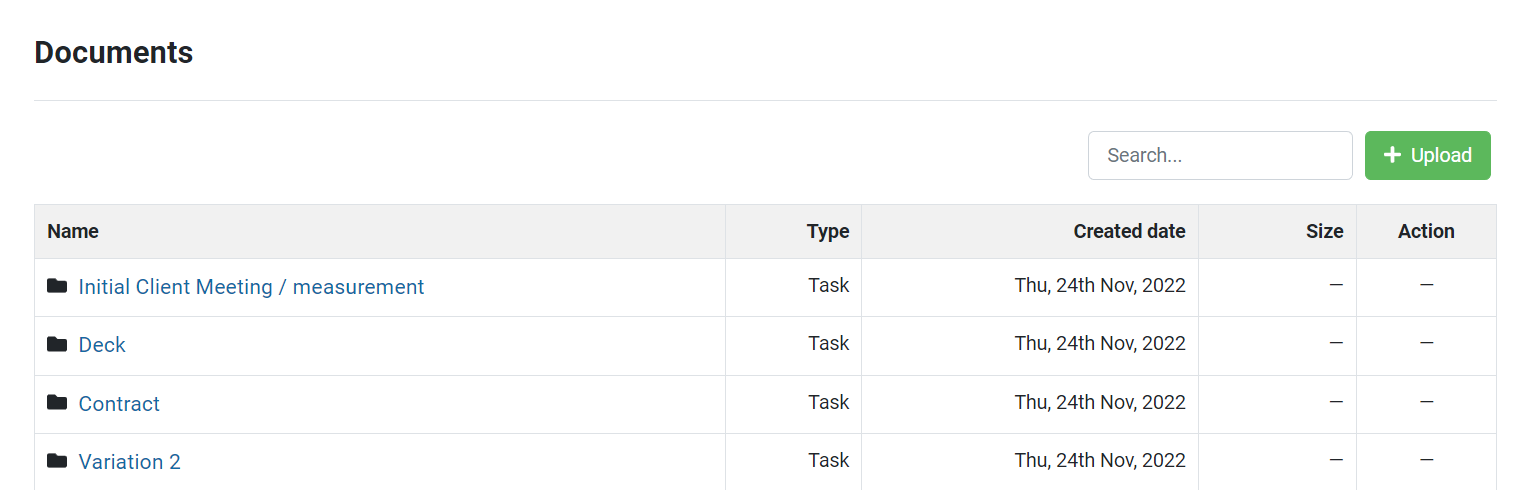The width and height of the screenshot is (1520, 490).
Task: Open Initial Client Meeting / measurement folder
Action: click(x=251, y=287)
